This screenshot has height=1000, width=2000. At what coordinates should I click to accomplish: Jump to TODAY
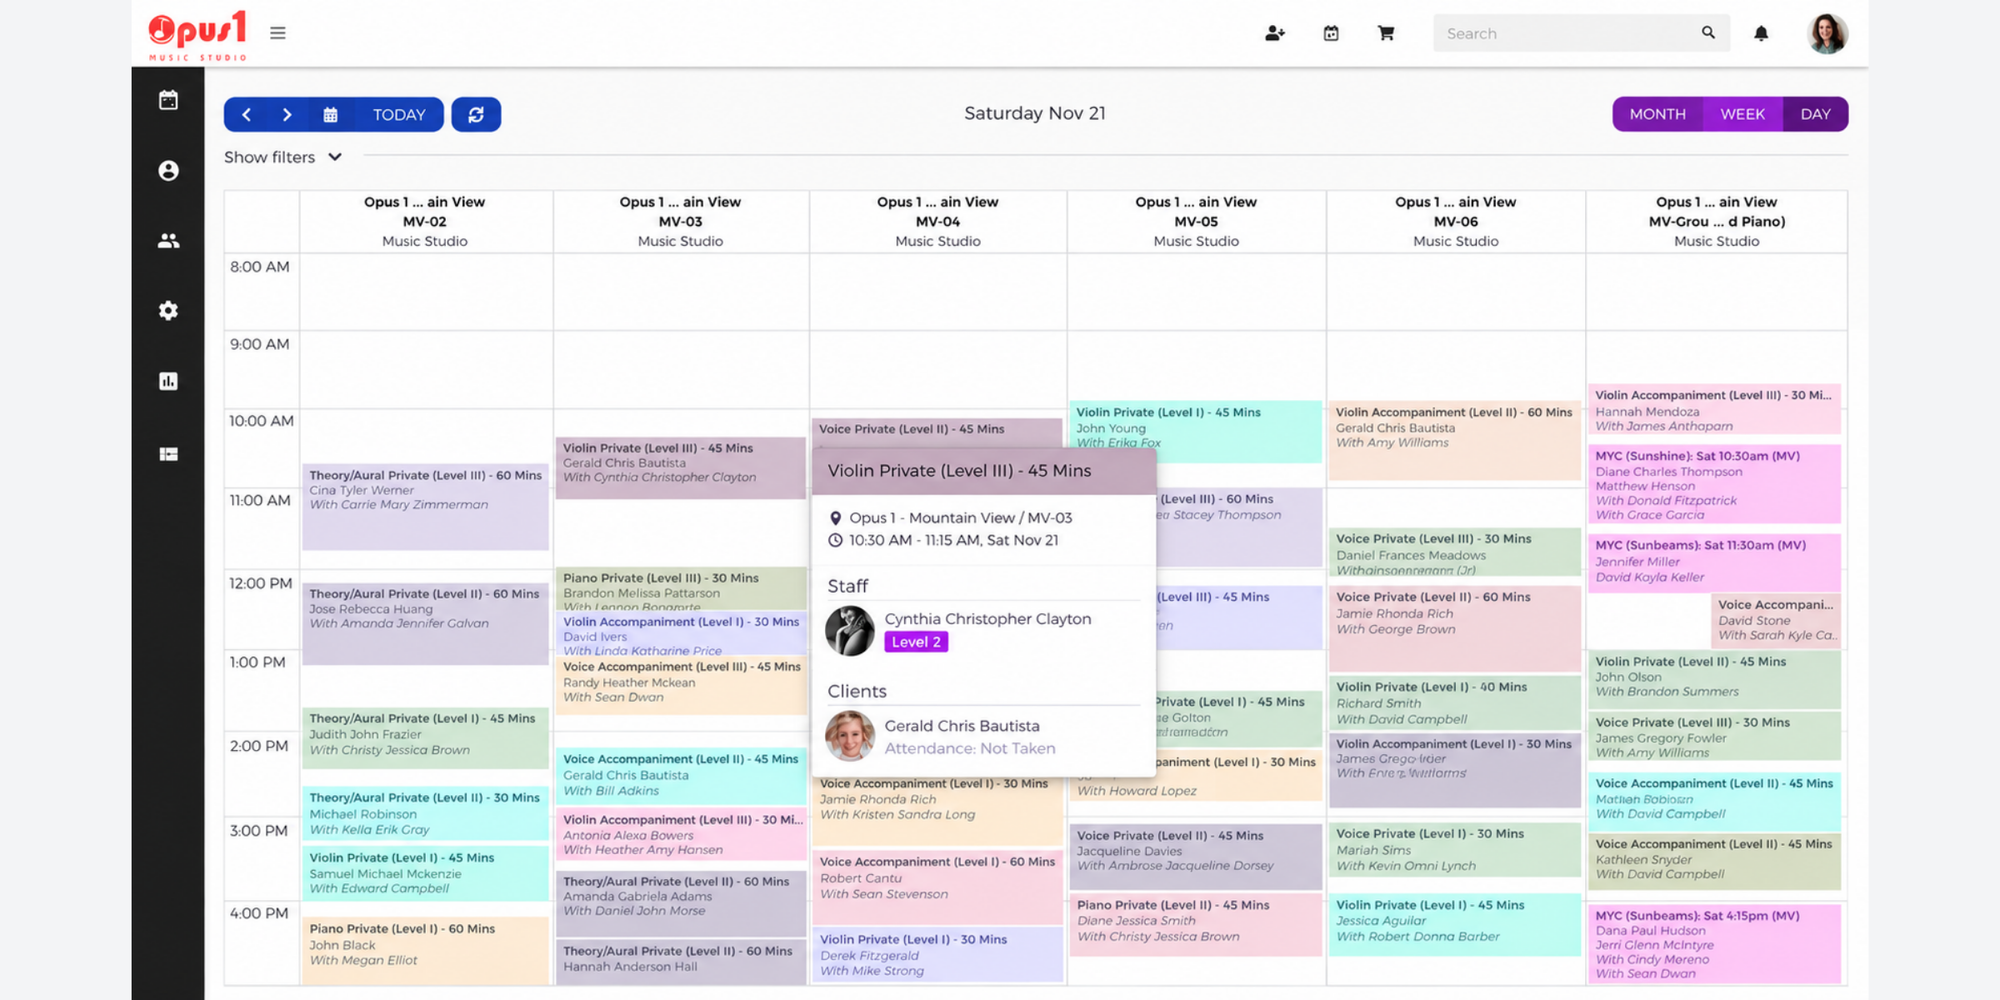399,115
